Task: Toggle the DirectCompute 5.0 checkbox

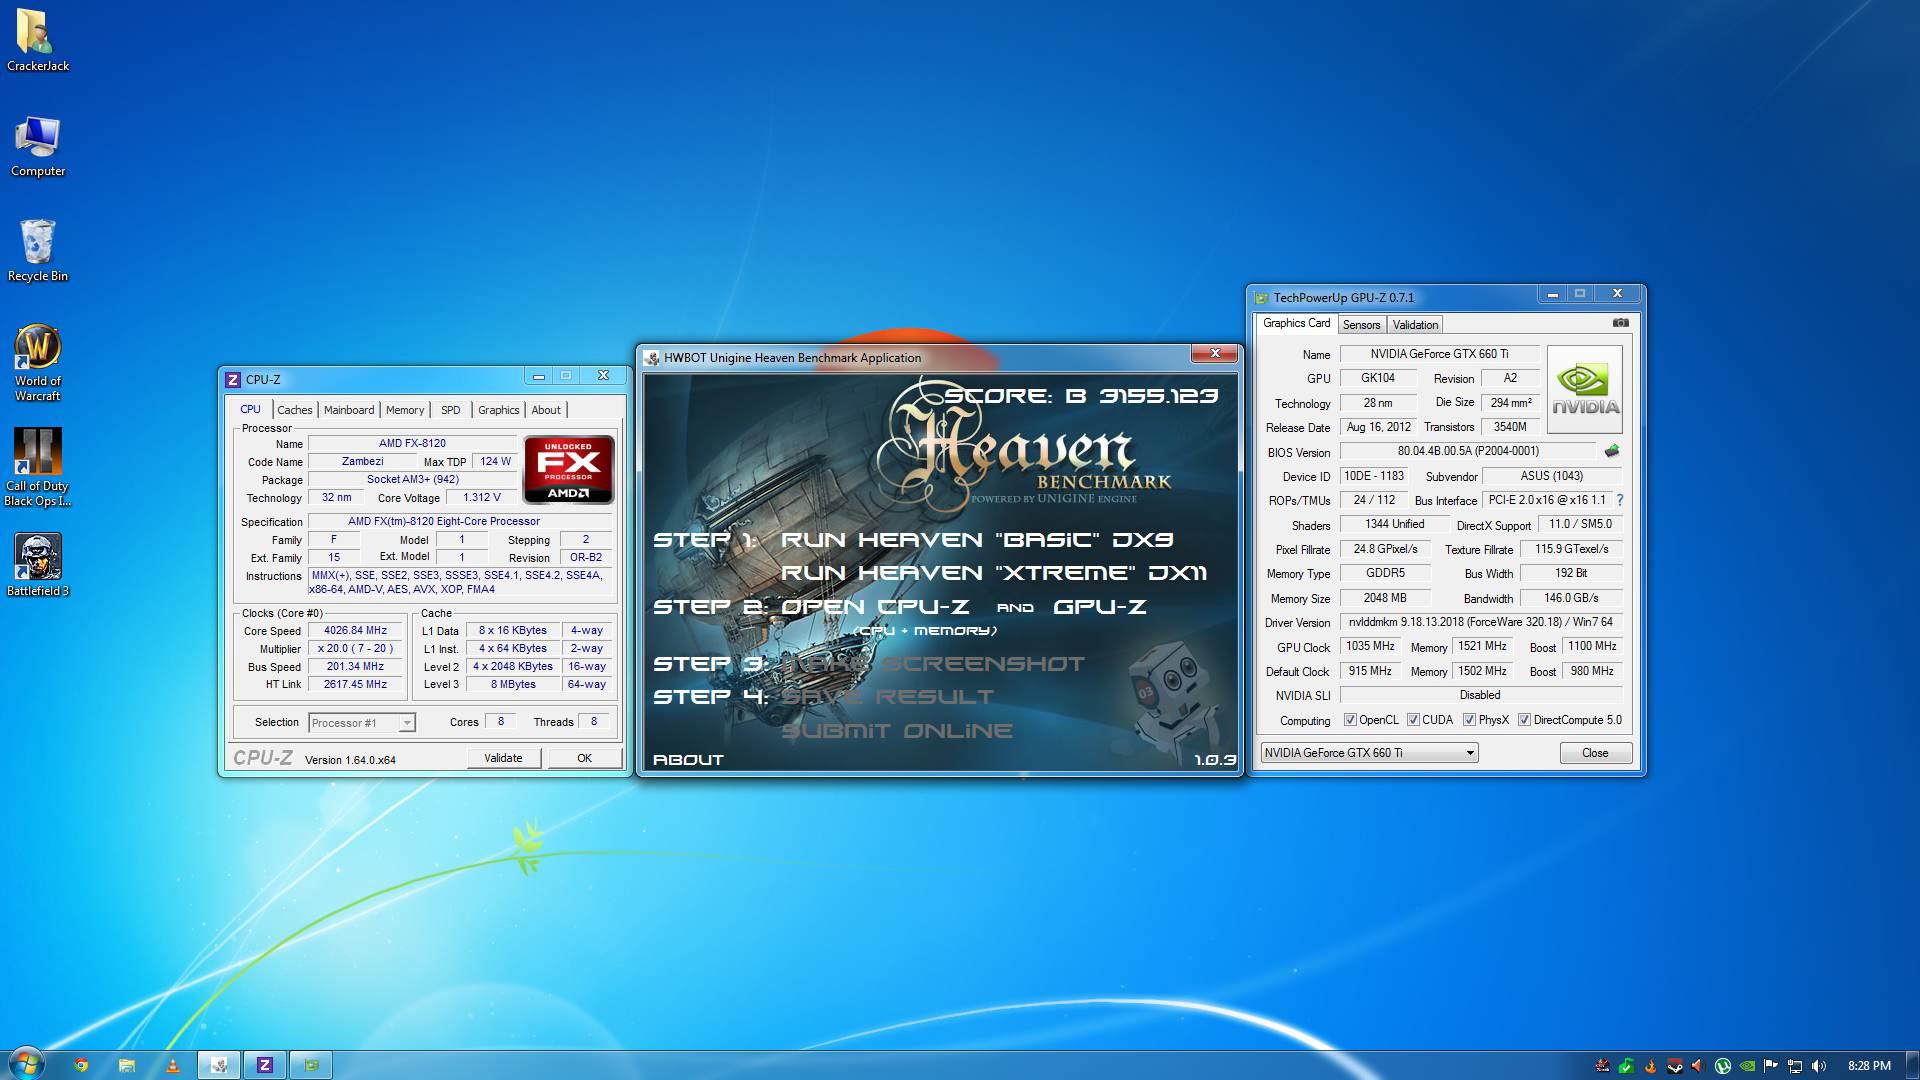Action: click(x=1524, y=720)
